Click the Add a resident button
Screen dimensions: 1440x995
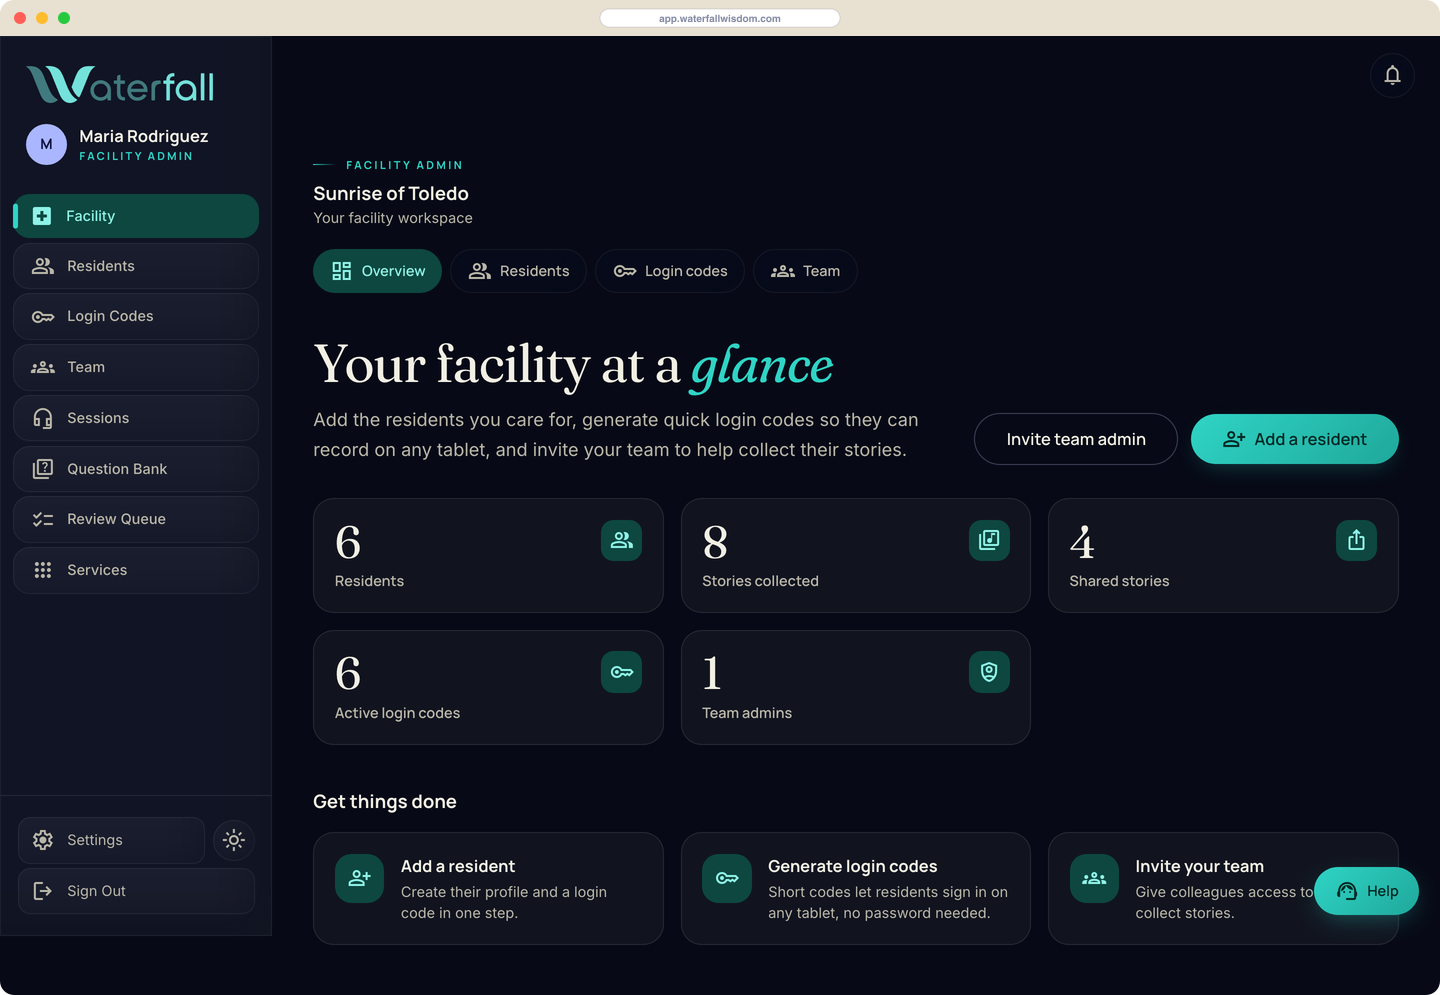point(1295,439)
